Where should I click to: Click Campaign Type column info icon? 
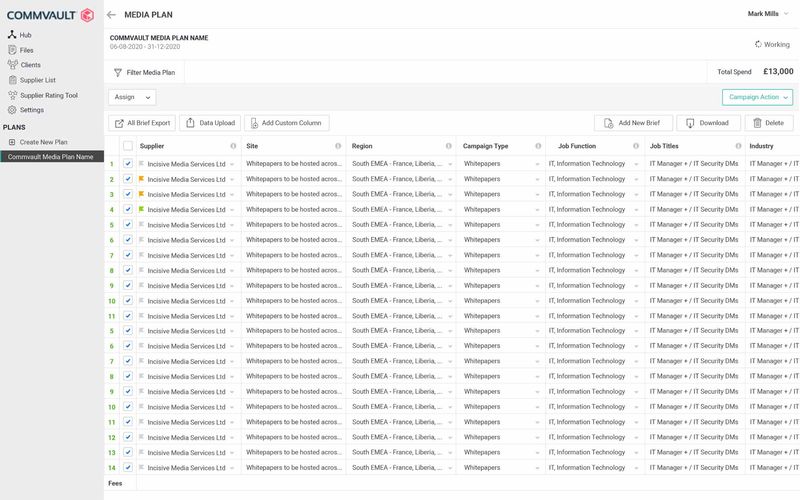click(x=538, y=146)
